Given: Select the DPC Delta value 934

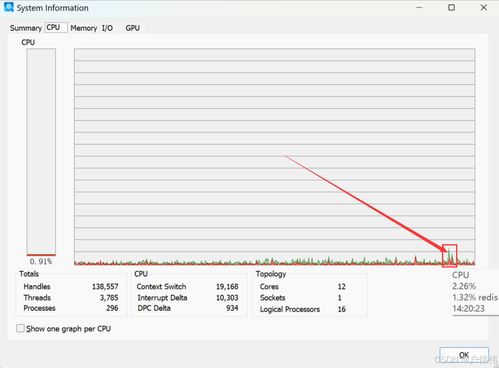Looking at the screenshot, I should click(232, 308).
